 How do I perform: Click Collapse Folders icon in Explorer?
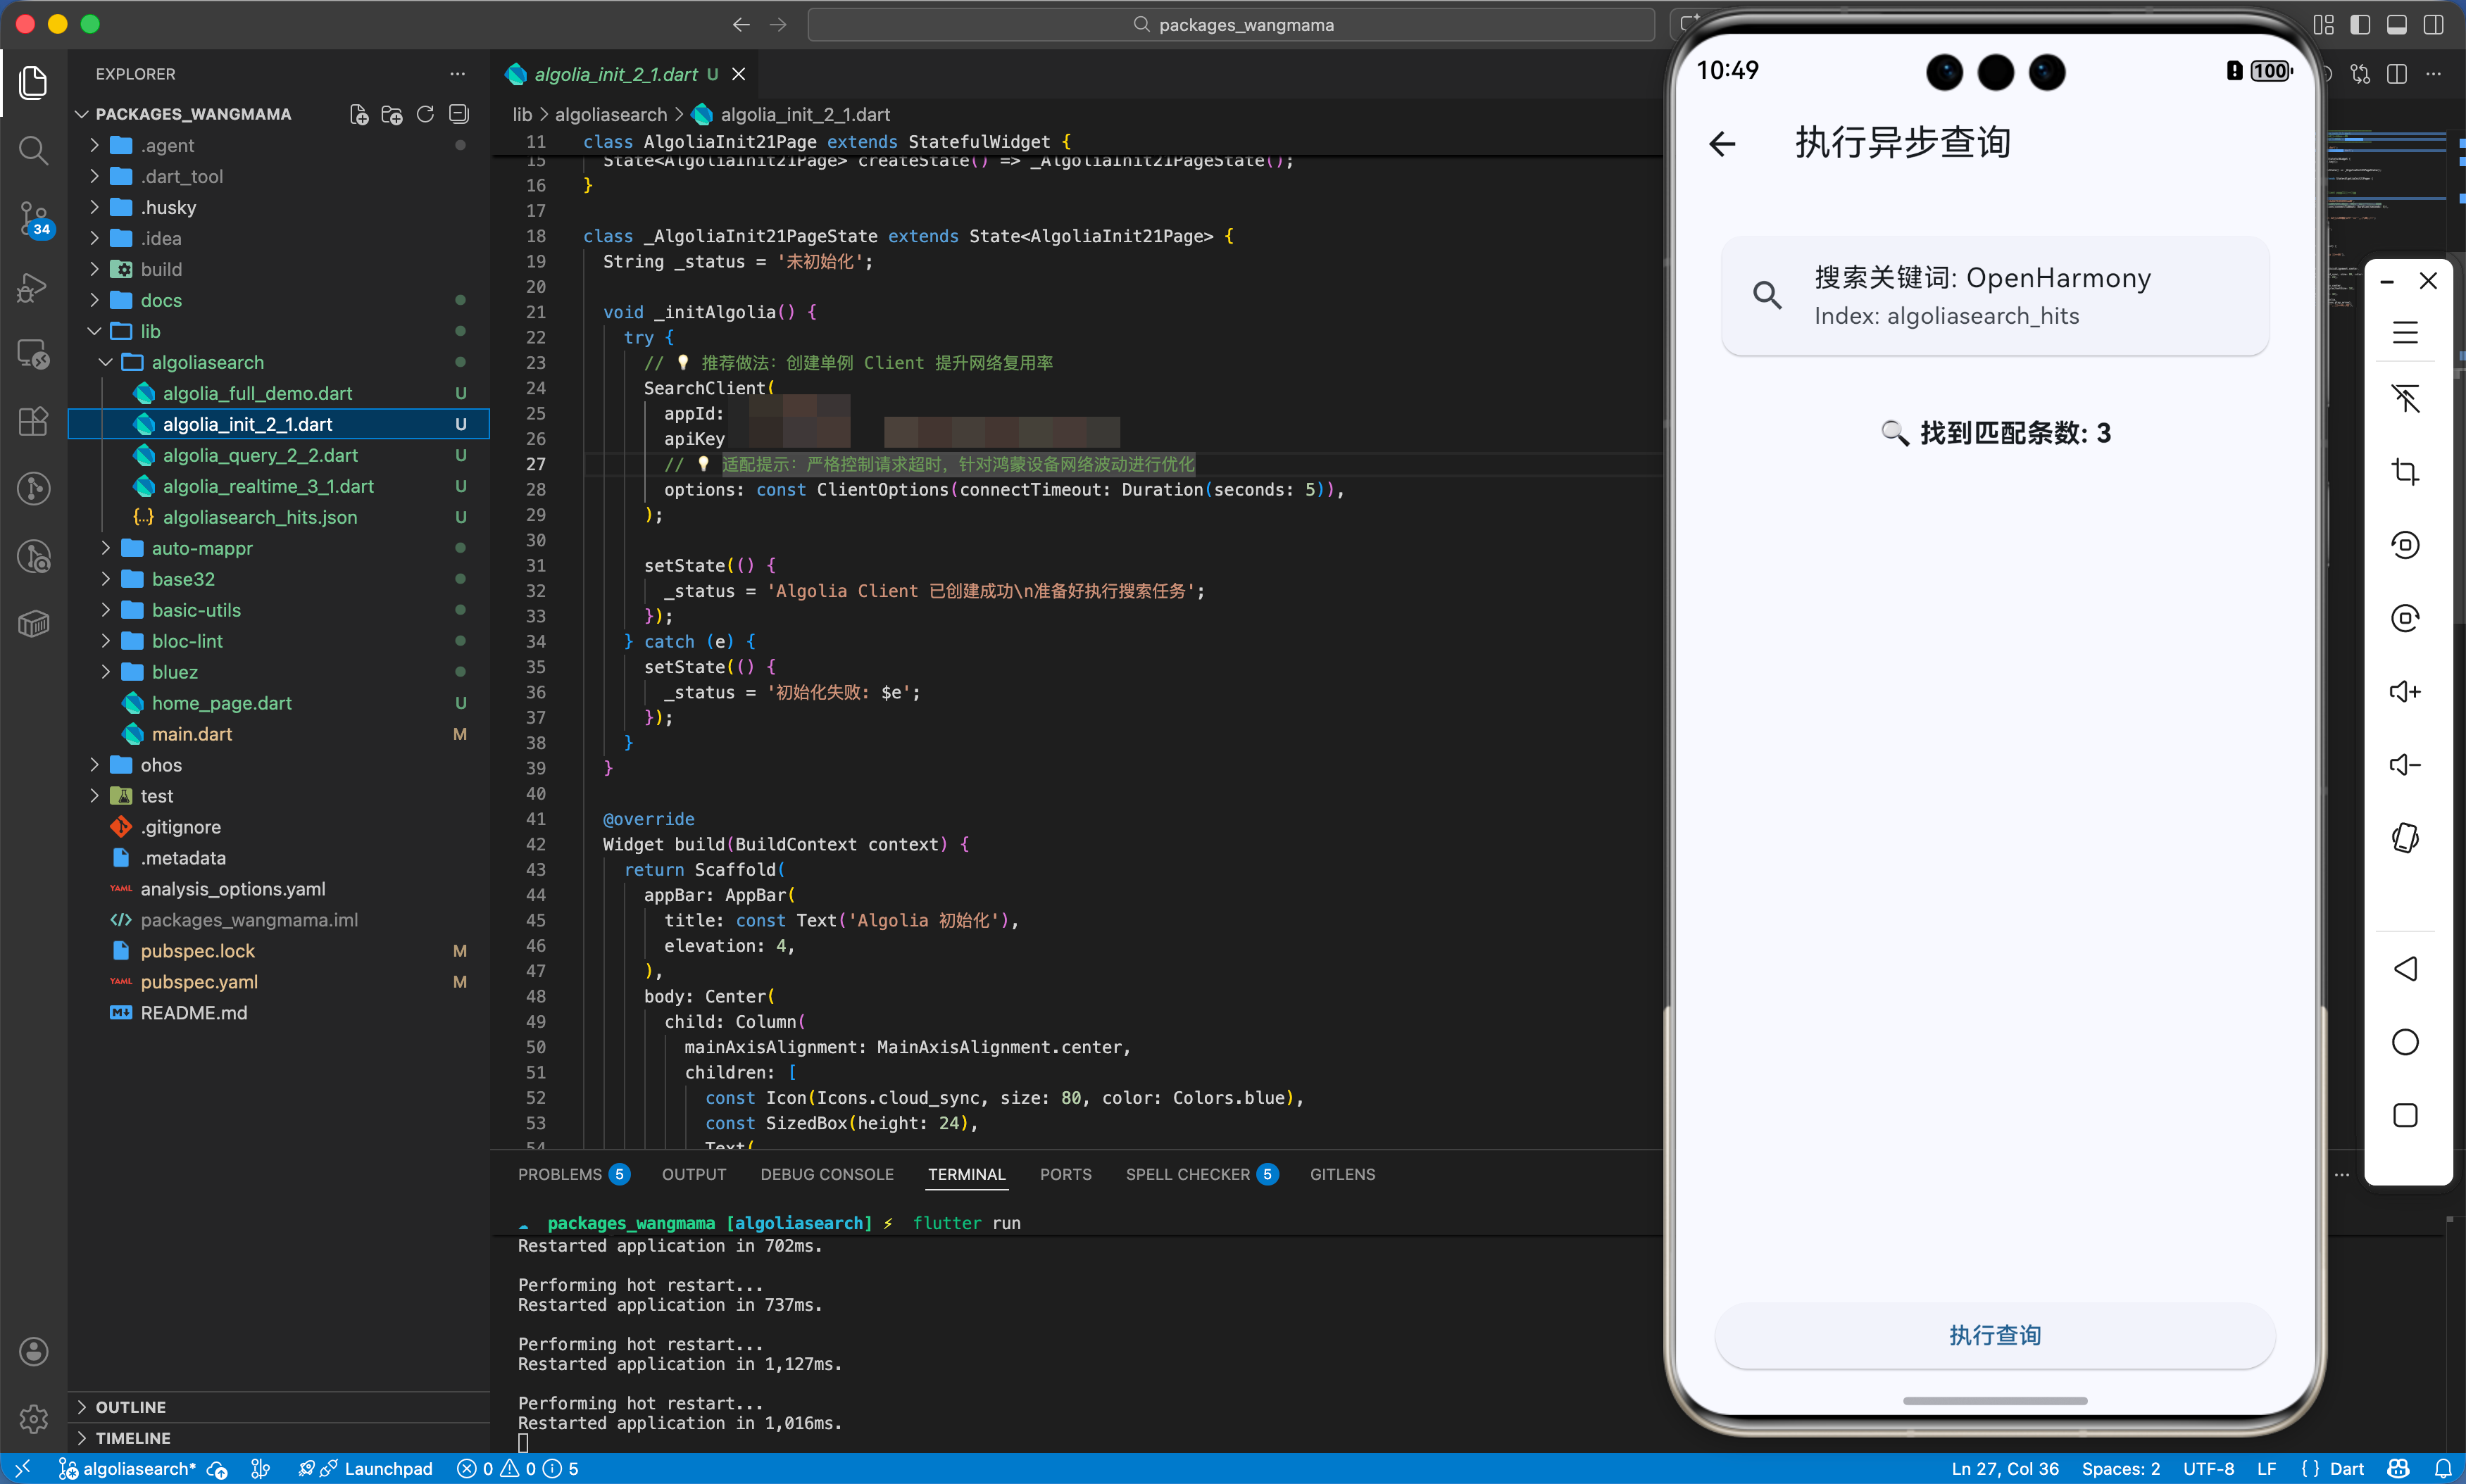pyautogui.click(x=459, y=114)
